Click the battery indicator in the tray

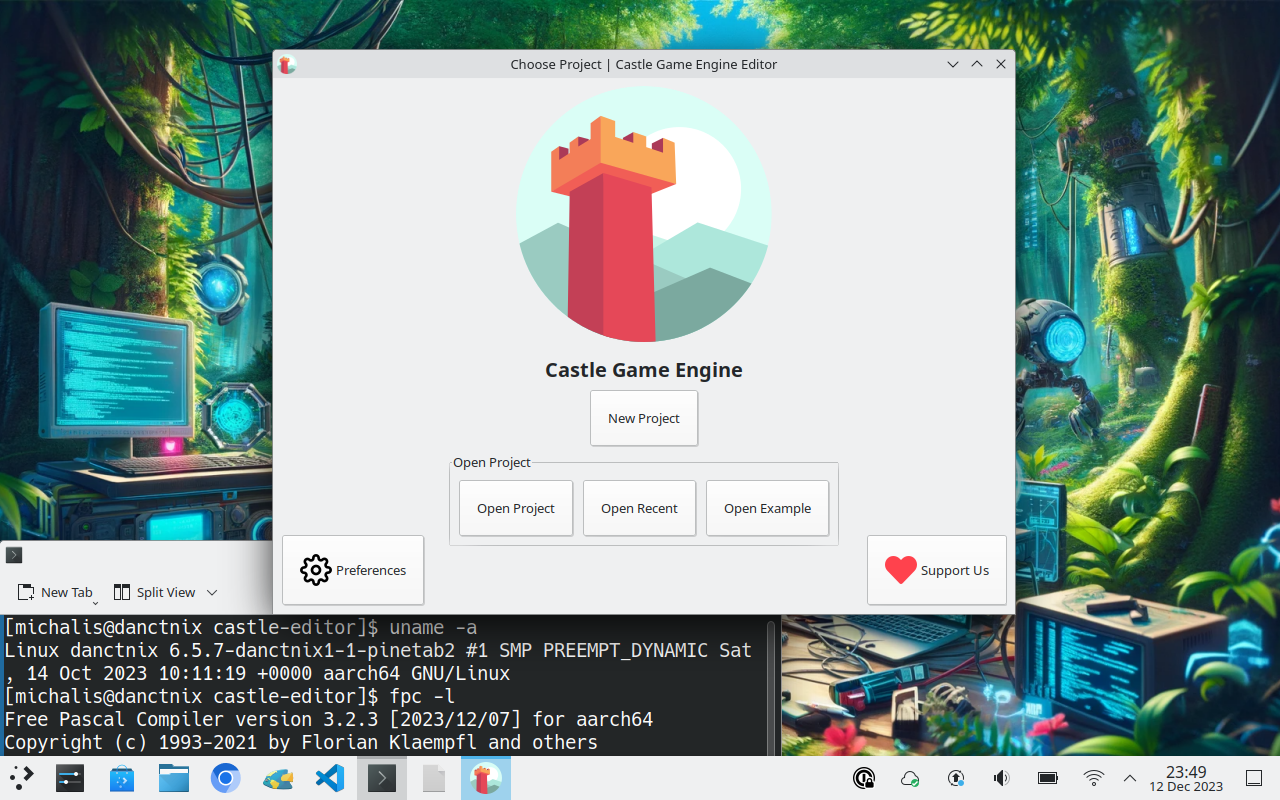[1048, 778]
